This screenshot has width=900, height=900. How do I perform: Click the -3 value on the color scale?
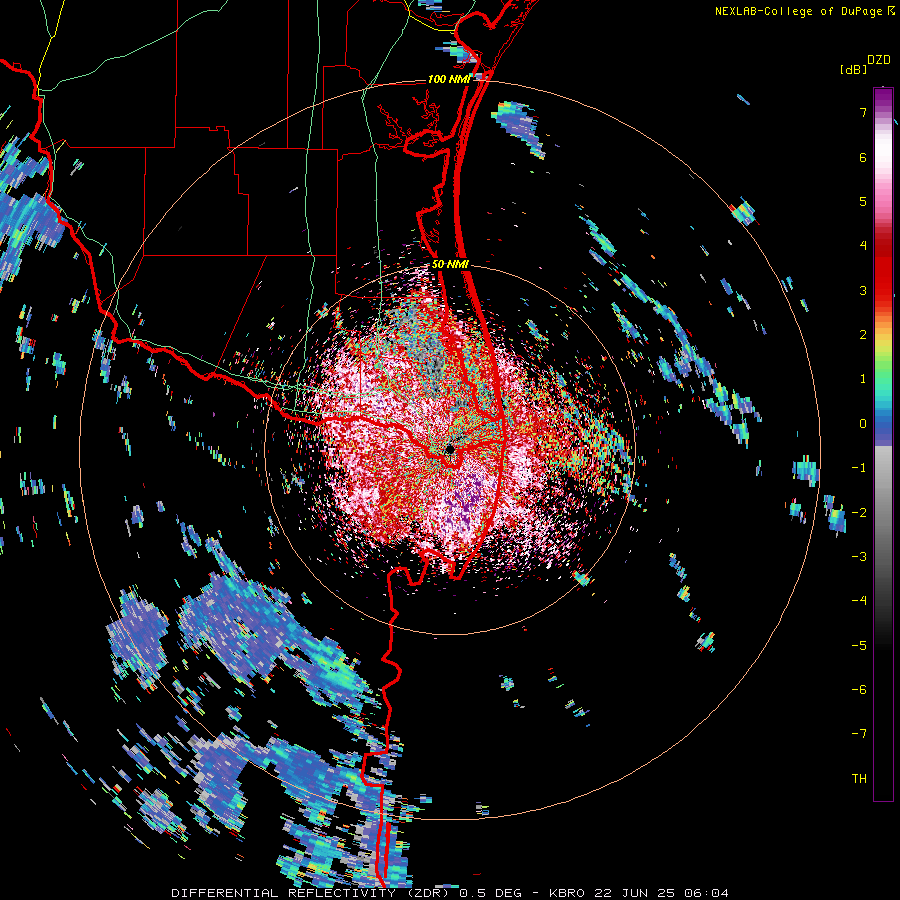[859, 556]
